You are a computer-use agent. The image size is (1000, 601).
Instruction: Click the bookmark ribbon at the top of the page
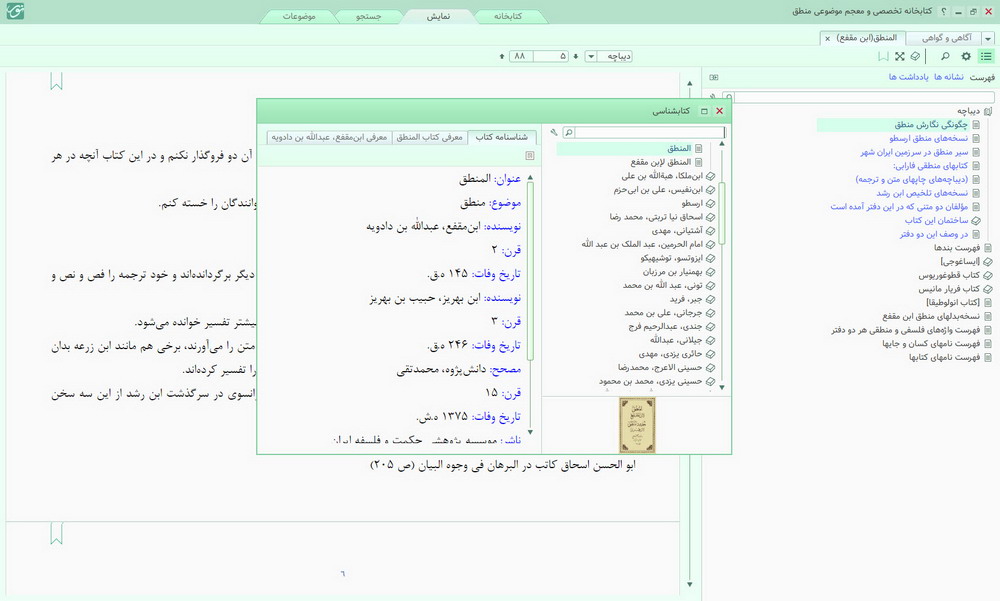coord(56,81)
